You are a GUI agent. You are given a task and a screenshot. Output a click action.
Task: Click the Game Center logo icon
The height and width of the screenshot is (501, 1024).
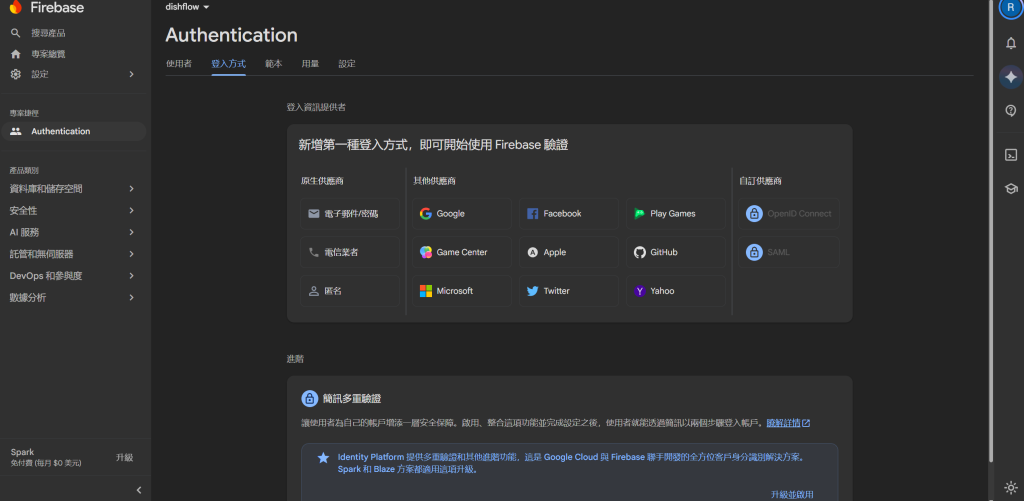(x=426, y=252)
